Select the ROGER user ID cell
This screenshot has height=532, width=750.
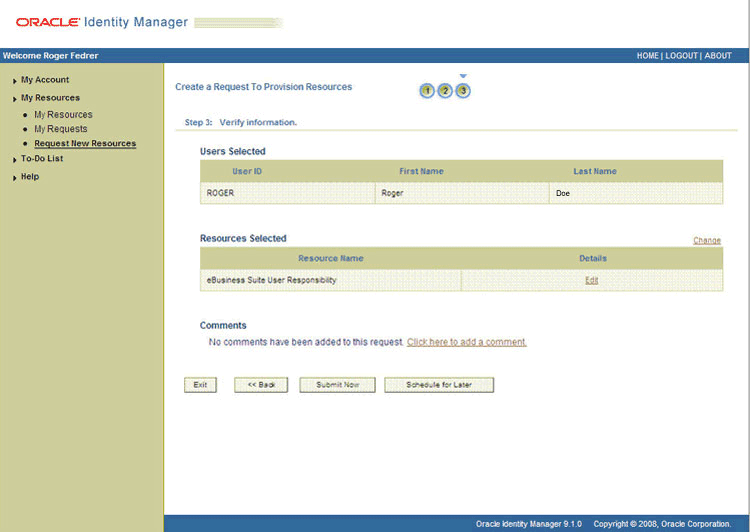click(x=287, y=193)
